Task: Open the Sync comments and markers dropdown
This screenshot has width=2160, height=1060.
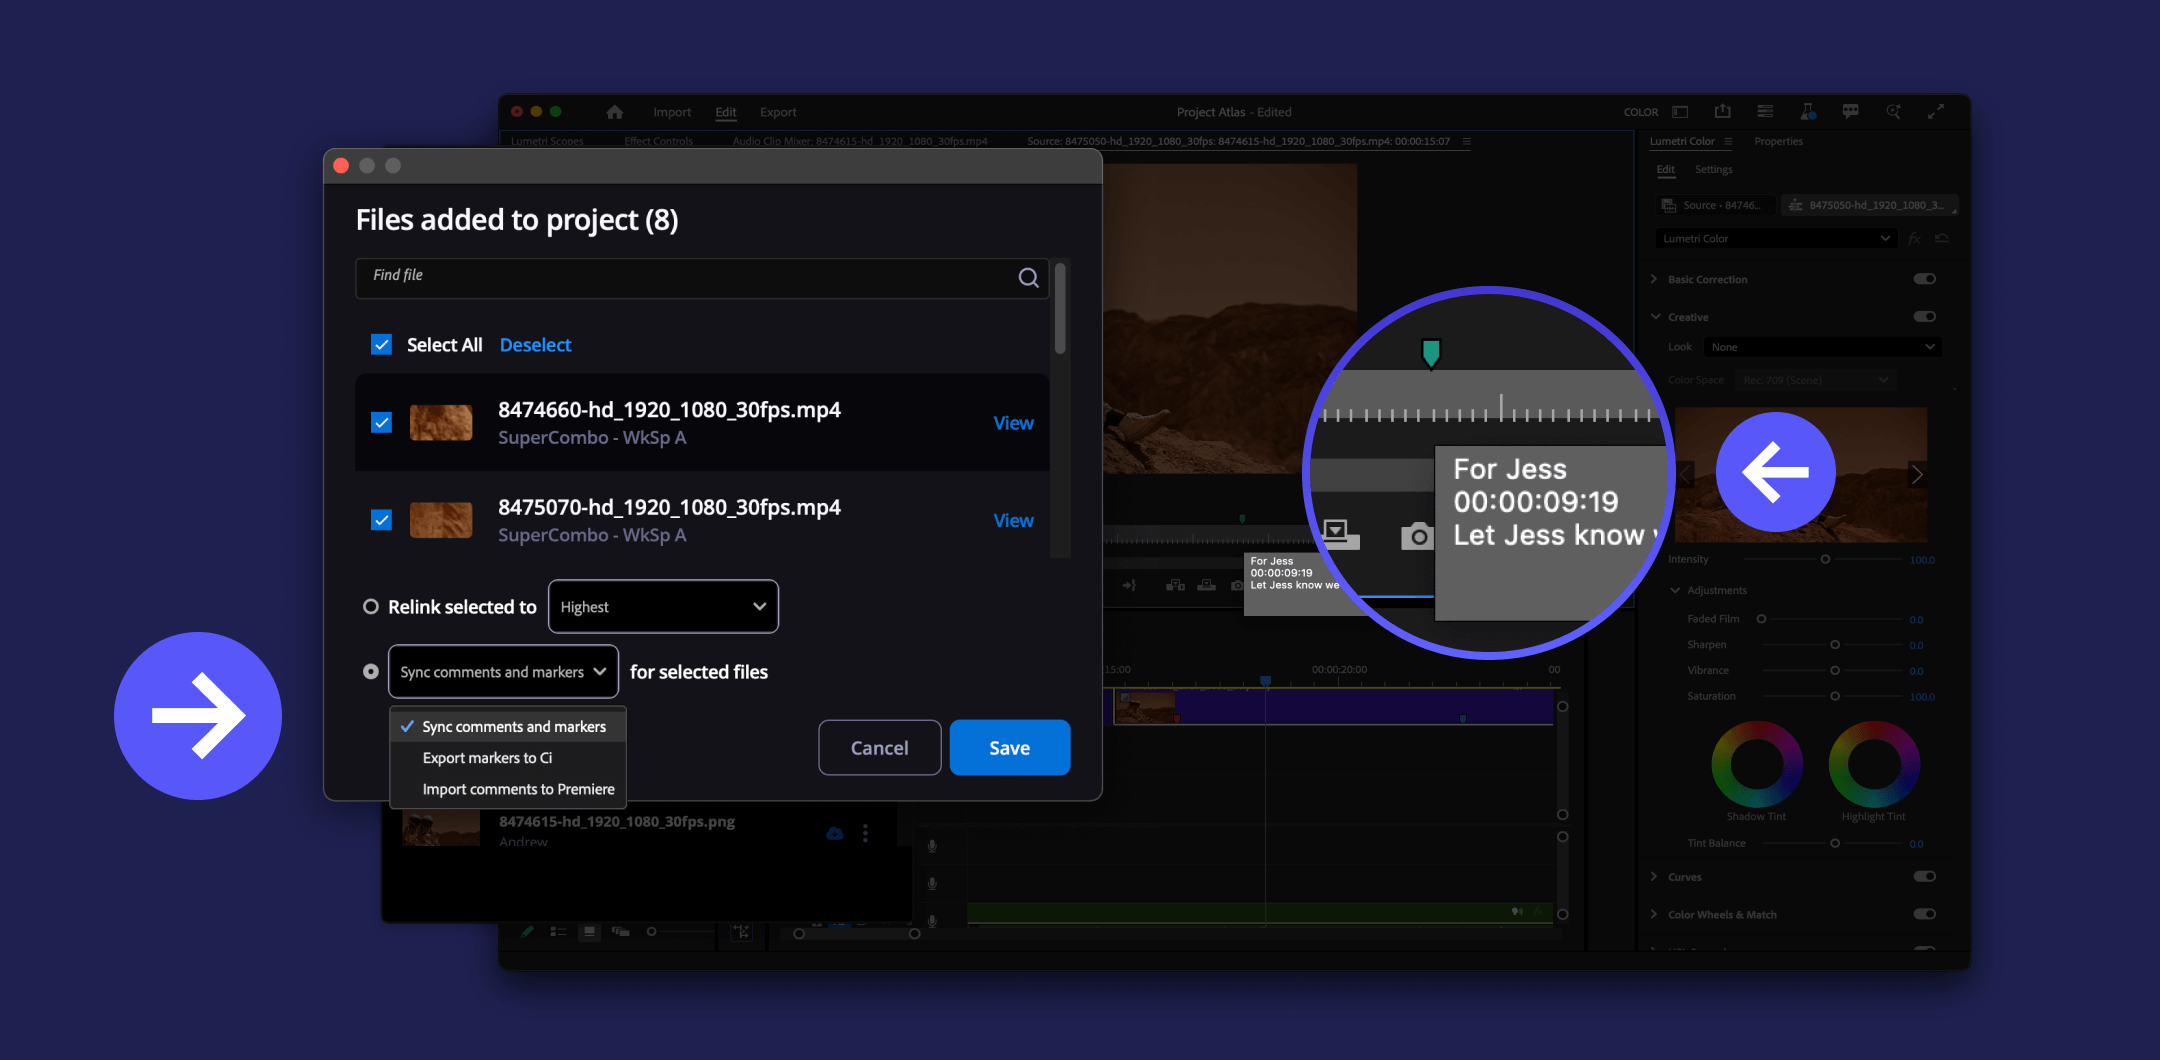Action: point(503,672)
